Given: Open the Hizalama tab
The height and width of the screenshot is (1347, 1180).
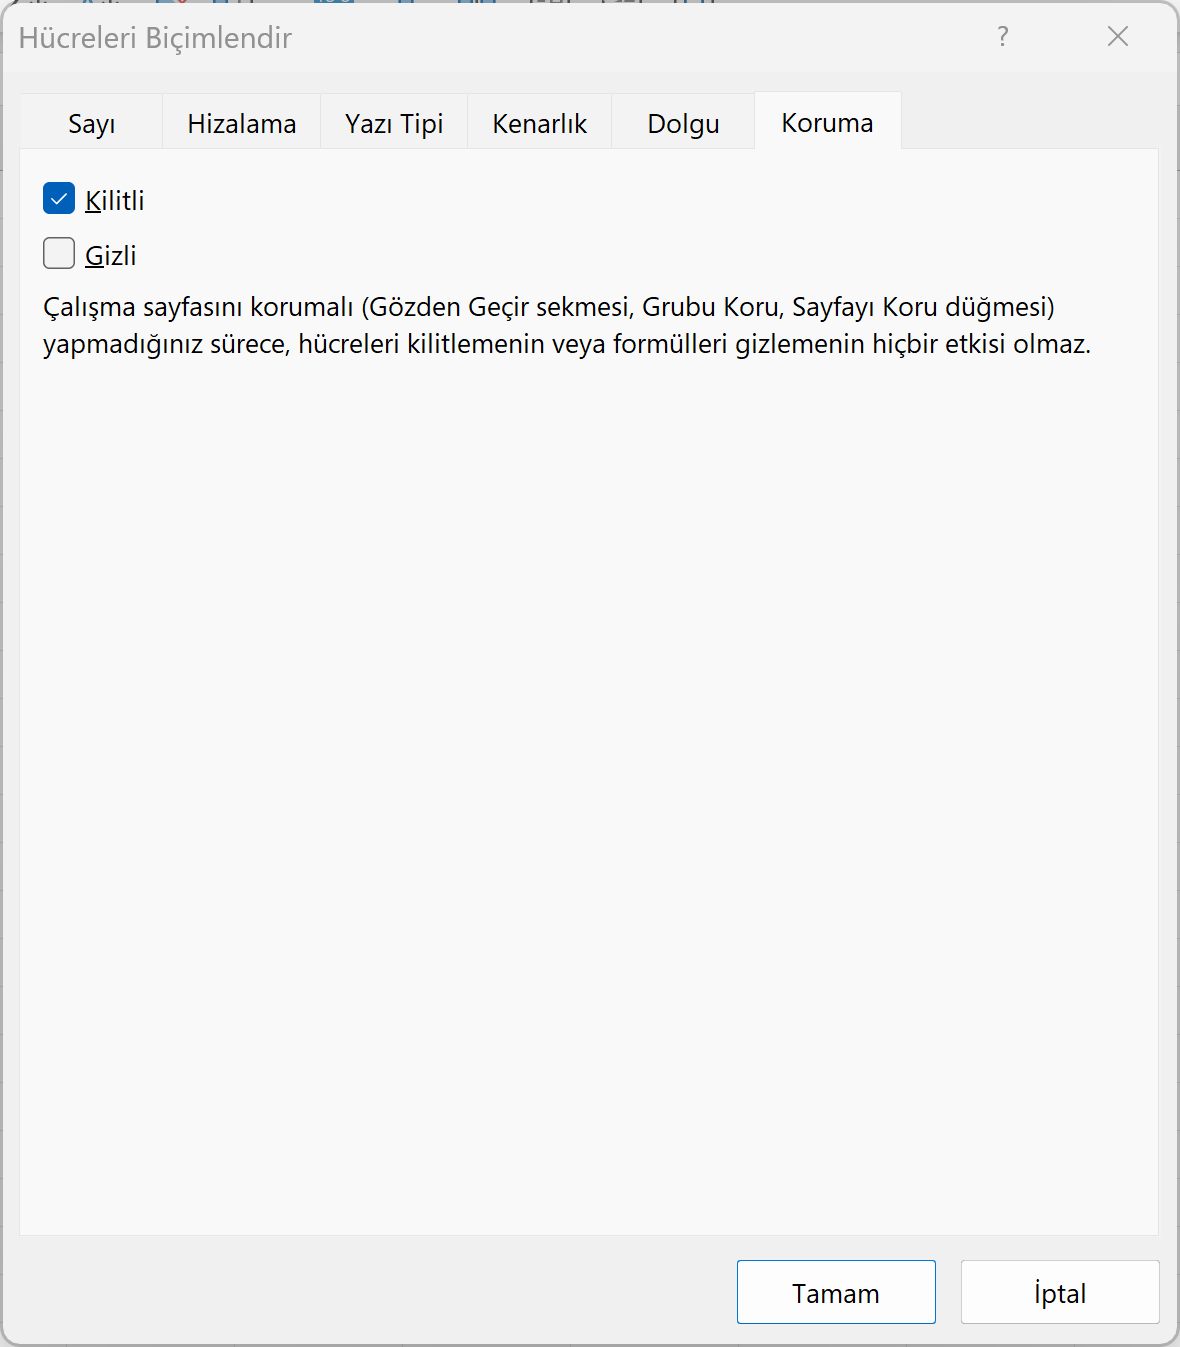Looking at the screenshot, I should 241,124.
